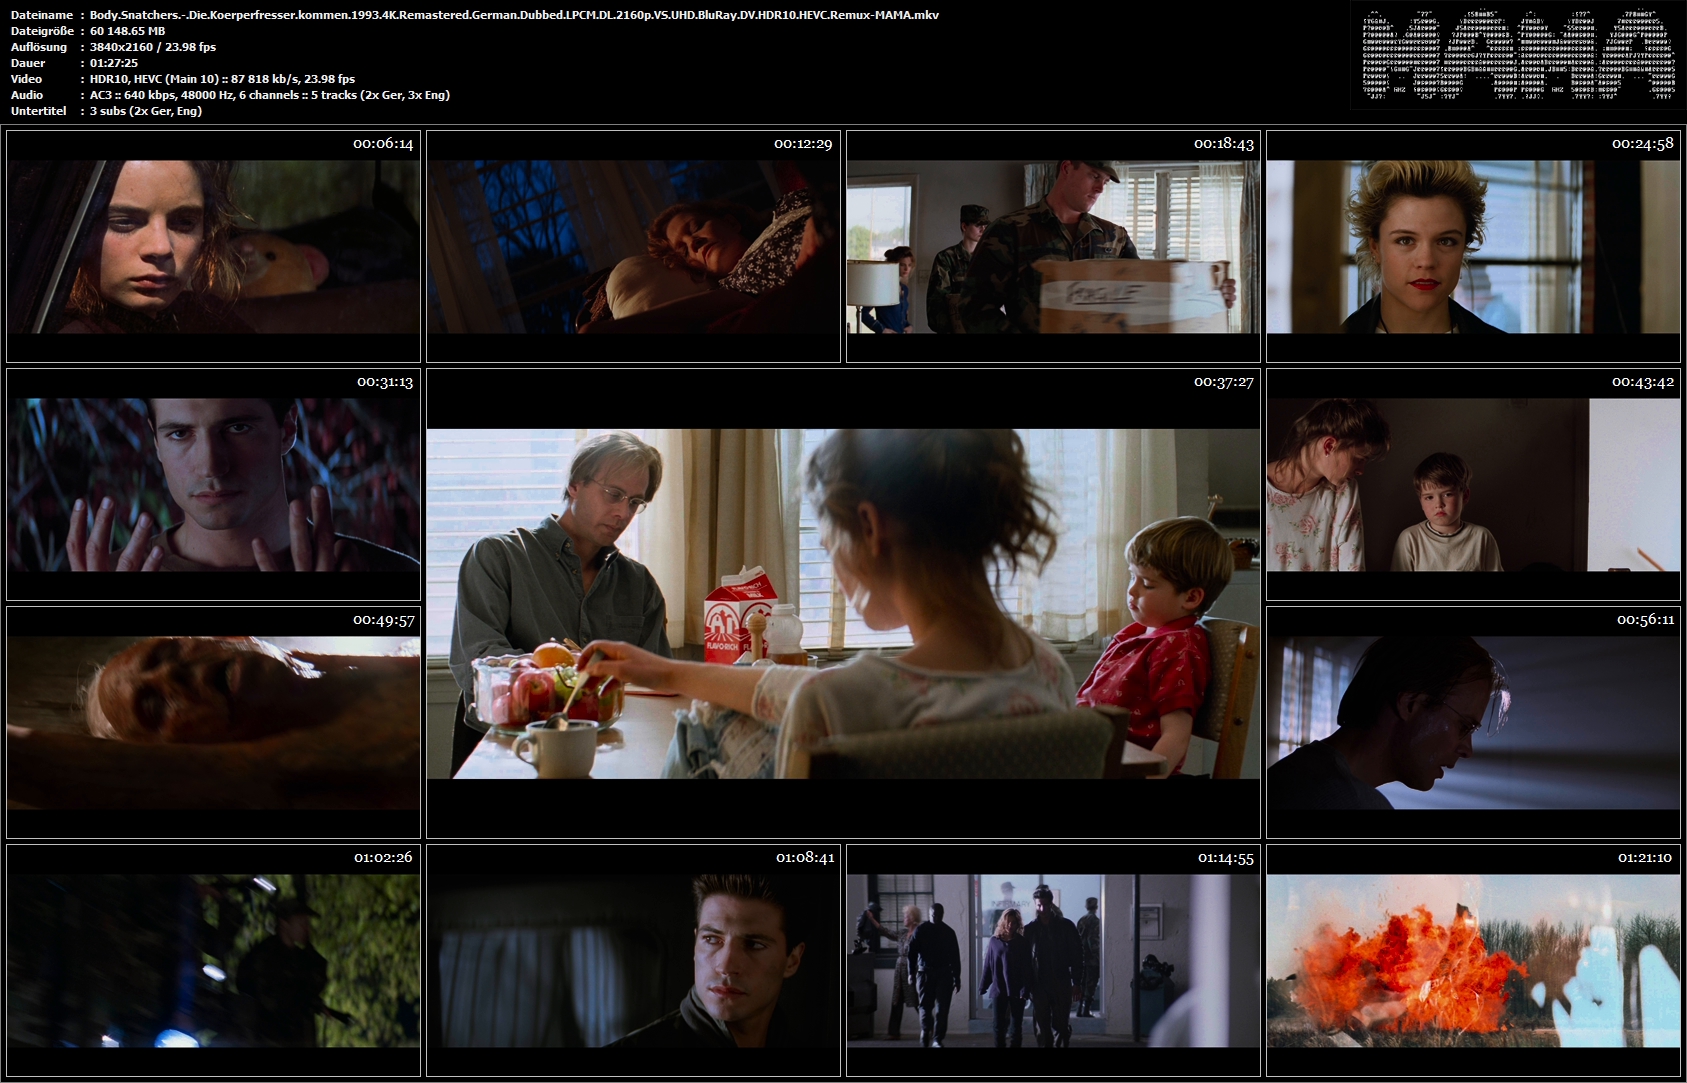The height and width of the screenshot is (1083, 1687).
Task: Click the 00:37:27 timestamp
Action: click(1224, 382)
